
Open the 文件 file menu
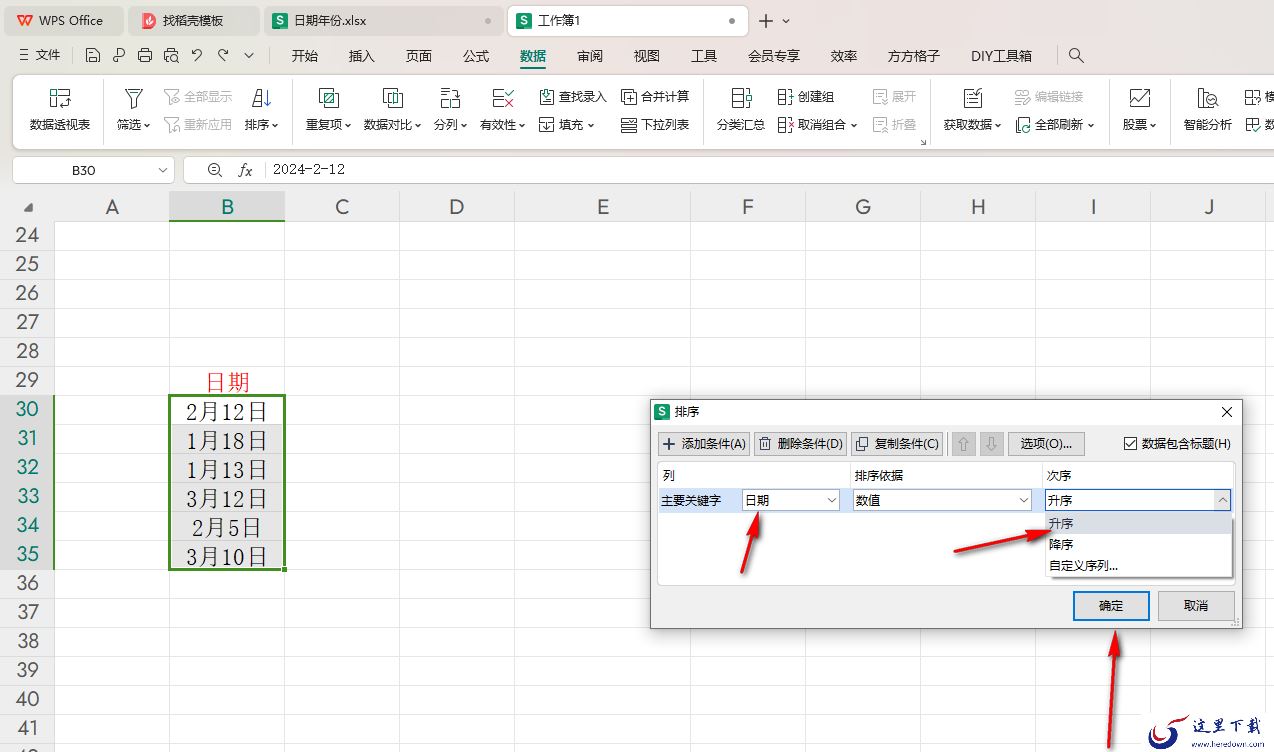(x=40, y=55)
